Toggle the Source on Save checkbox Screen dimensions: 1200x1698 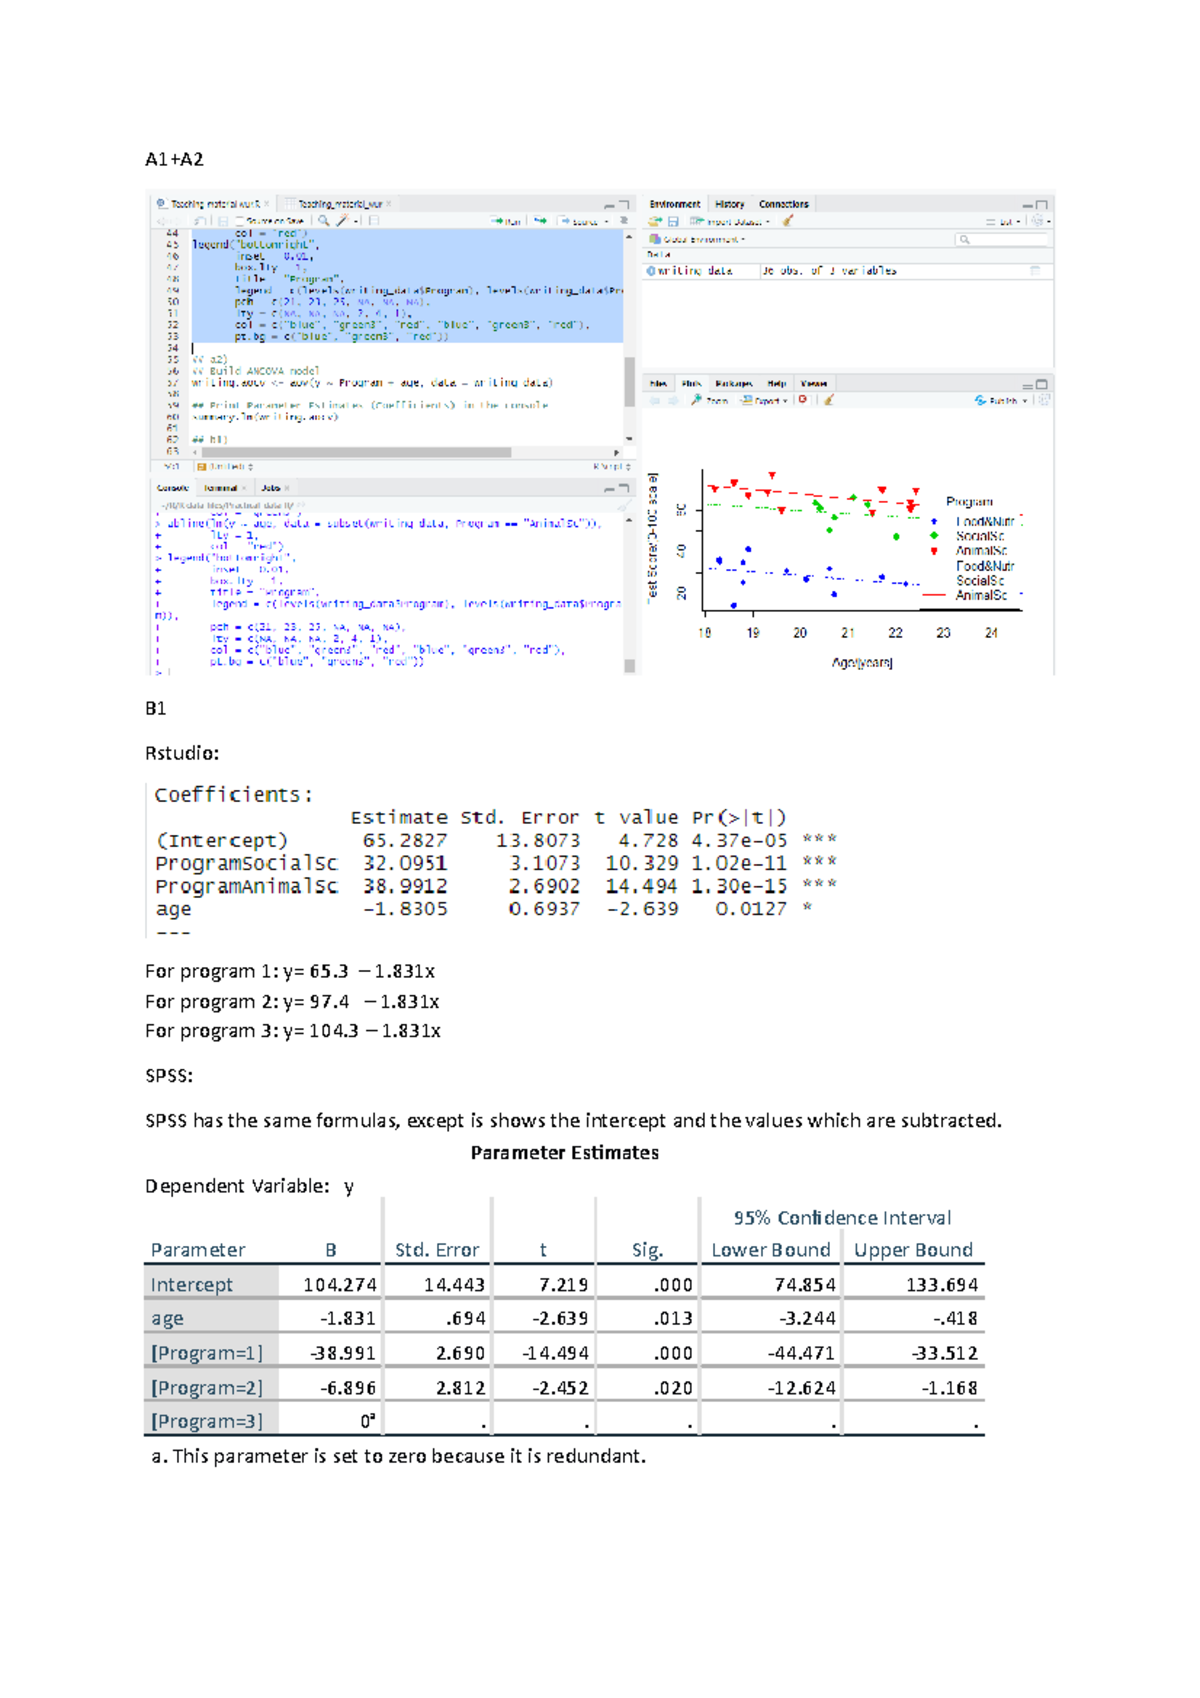pyautogui.click(x=240, y=221)
